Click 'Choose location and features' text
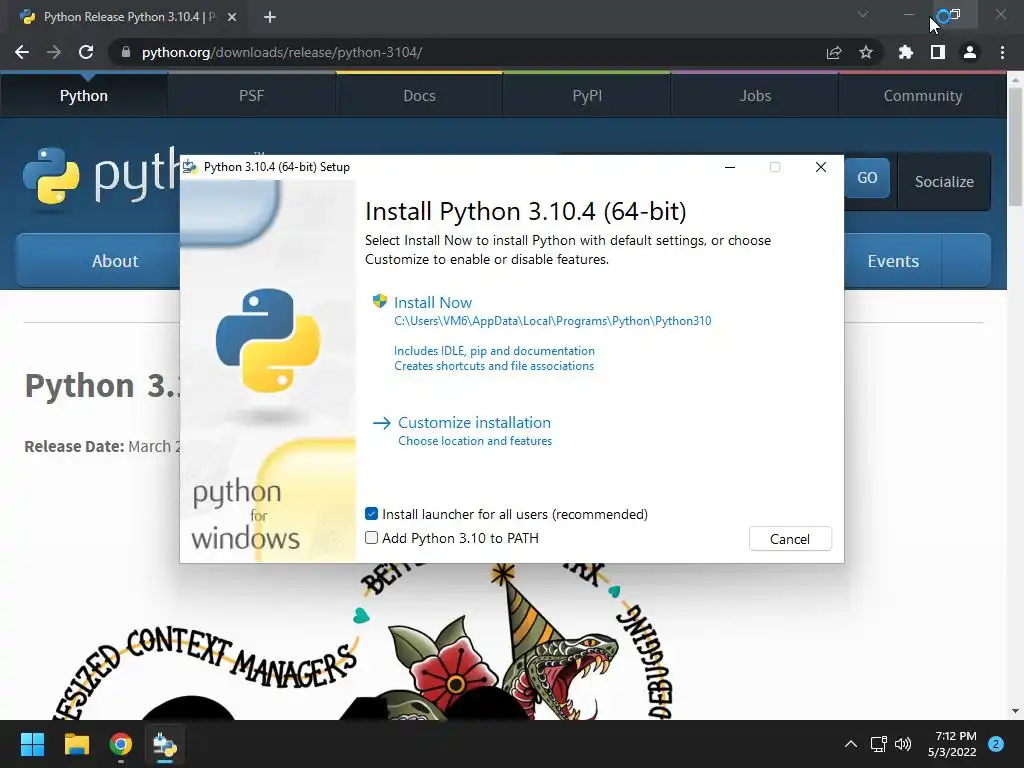 coord(475,441)
